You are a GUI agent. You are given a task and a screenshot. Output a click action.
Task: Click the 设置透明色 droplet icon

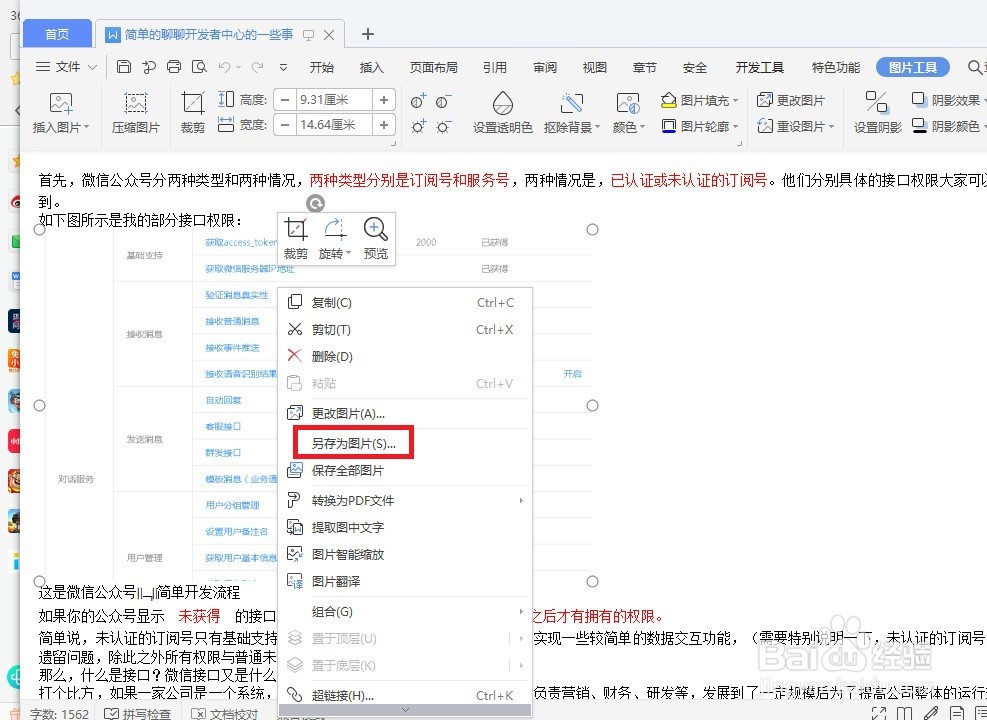point(502,103)
